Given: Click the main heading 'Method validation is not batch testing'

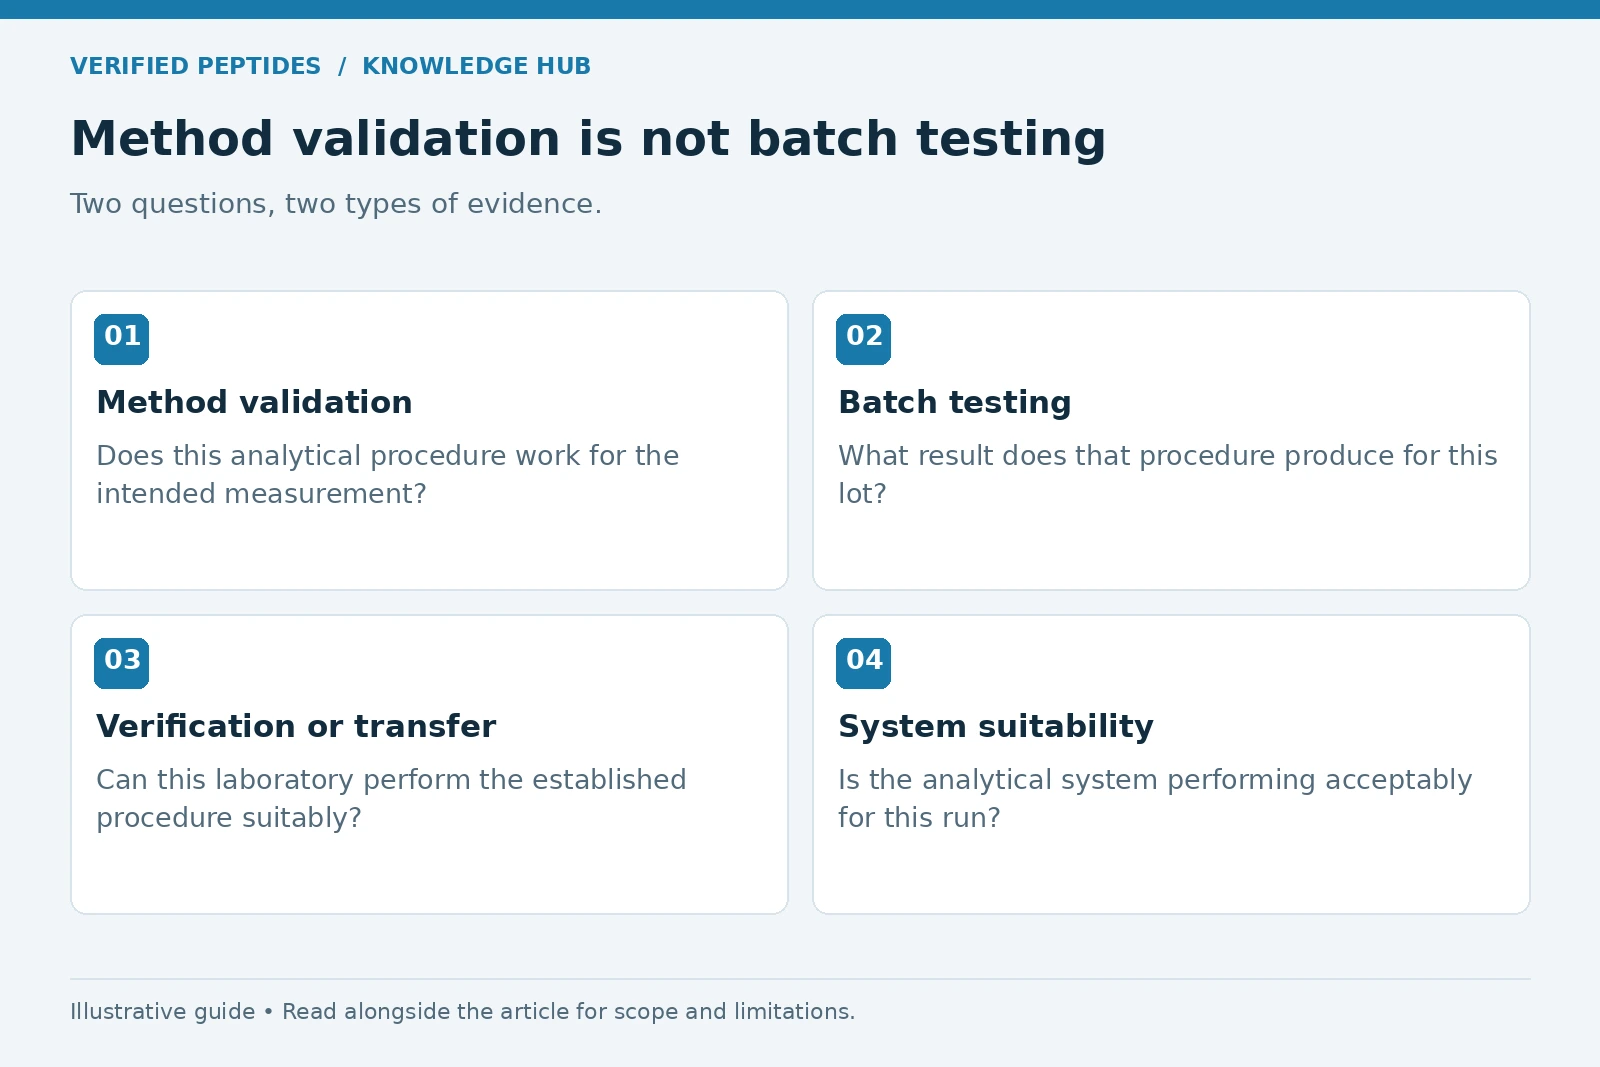Looking at the screenshot, I should click(x=588, y=138).
